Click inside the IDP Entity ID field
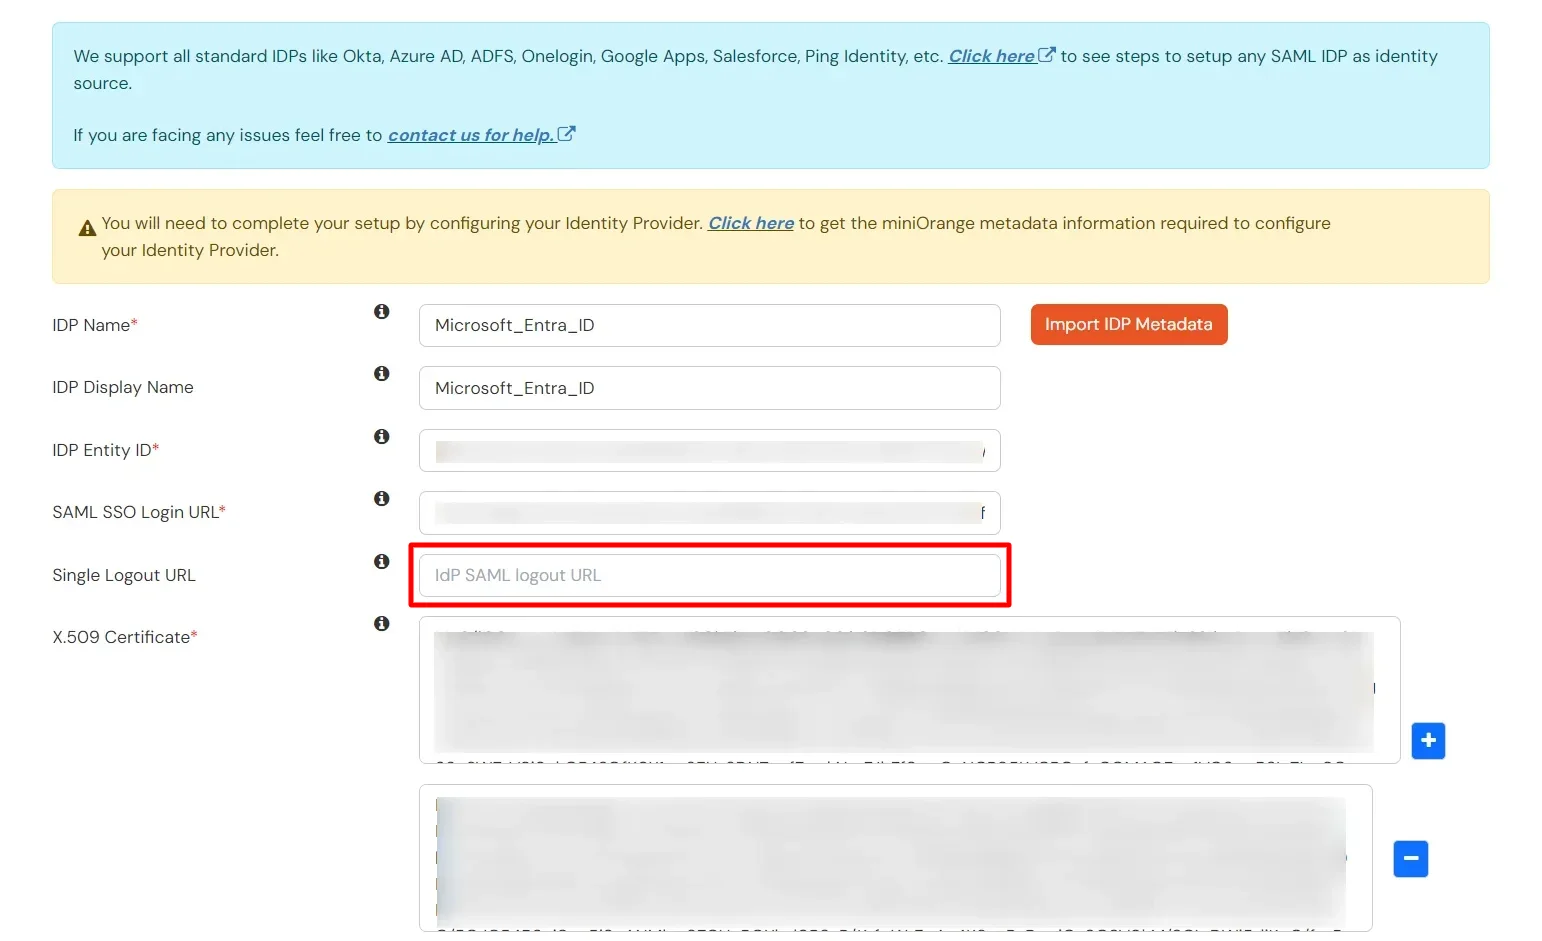 coord(709,450)
